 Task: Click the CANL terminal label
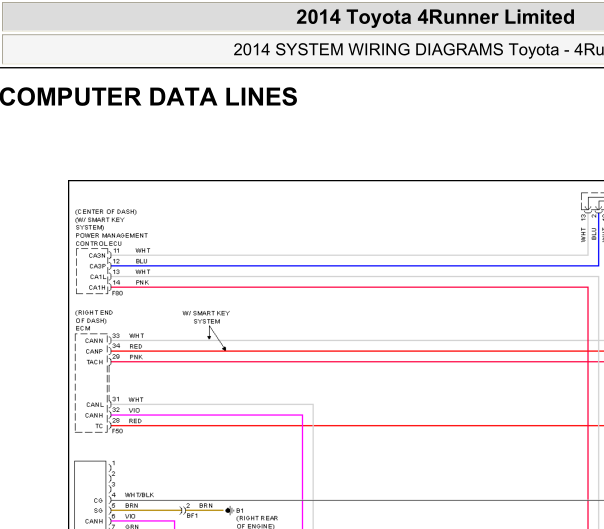(x=95, y=405)
